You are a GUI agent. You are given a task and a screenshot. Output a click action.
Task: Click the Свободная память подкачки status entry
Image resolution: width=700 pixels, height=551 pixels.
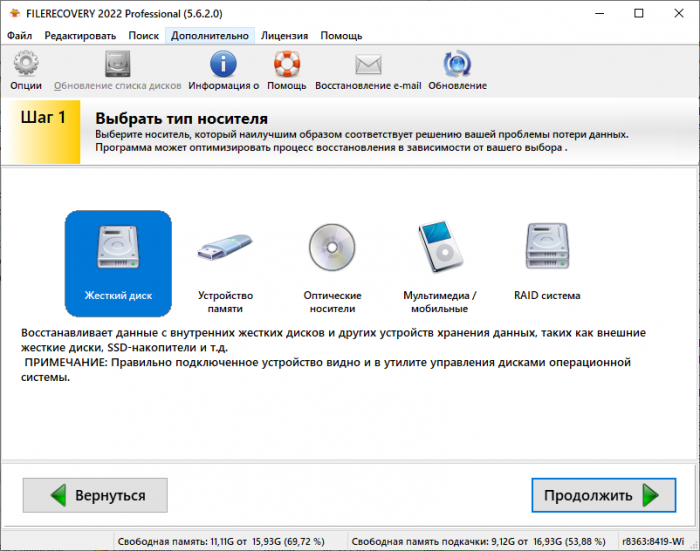(478, 541)
